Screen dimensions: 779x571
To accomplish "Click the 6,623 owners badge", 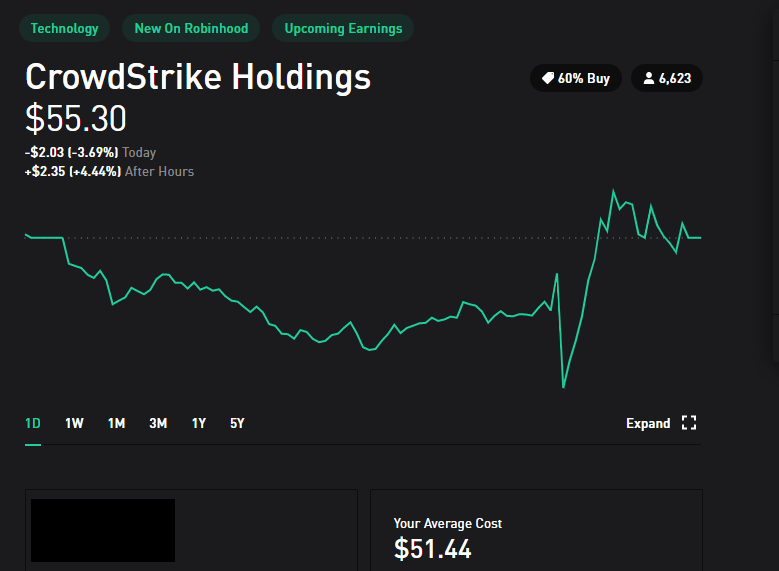I will coord(667,78).
